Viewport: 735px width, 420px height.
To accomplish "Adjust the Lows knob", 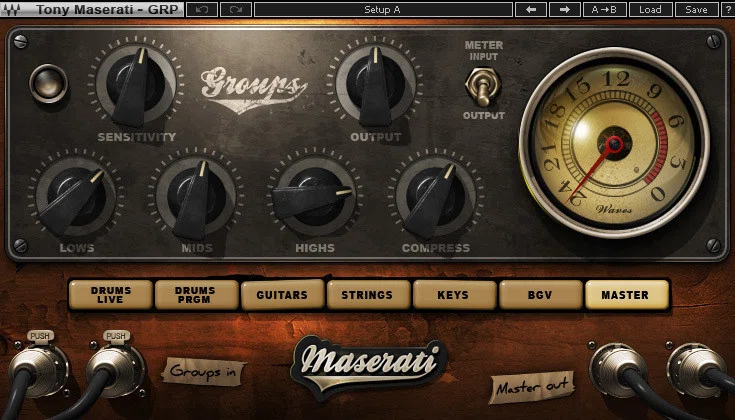I will 75,196.
